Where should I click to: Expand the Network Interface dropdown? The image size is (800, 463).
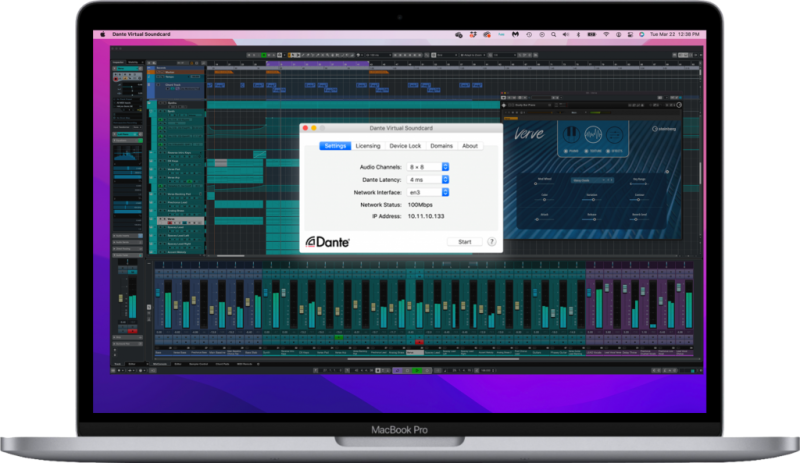point(446,191)
